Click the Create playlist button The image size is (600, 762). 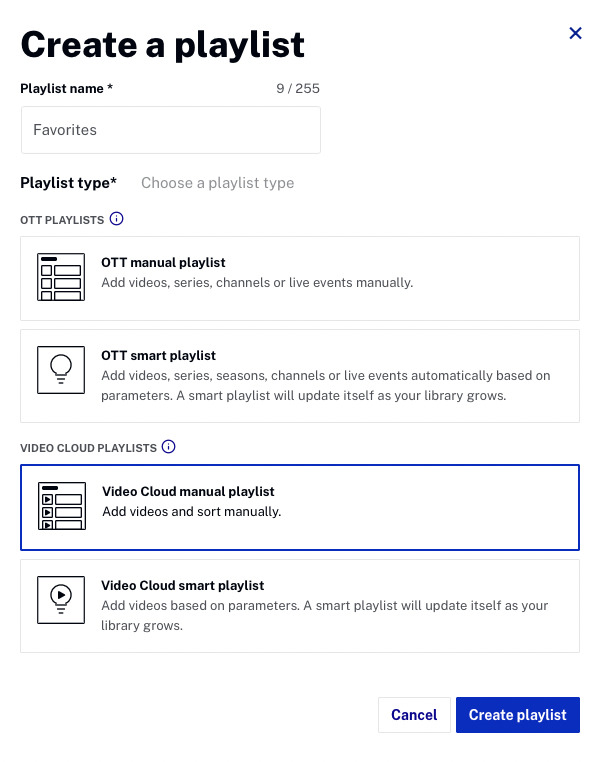coord(517,715)
